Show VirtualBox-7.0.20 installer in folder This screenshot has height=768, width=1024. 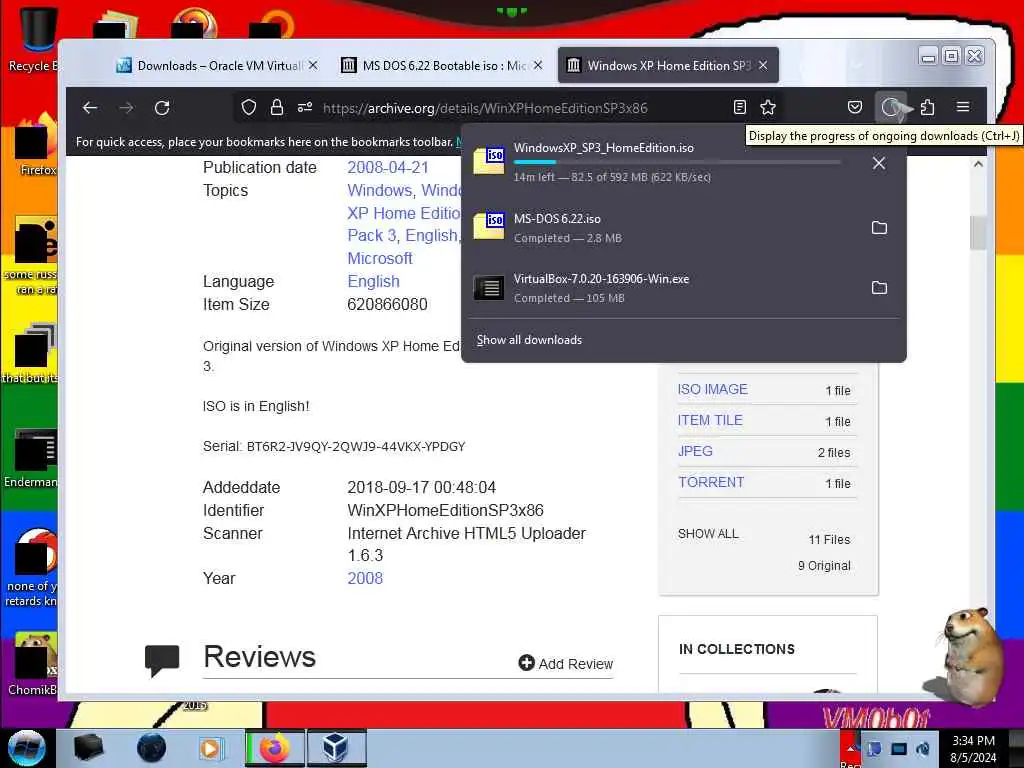tap(879, 288)
